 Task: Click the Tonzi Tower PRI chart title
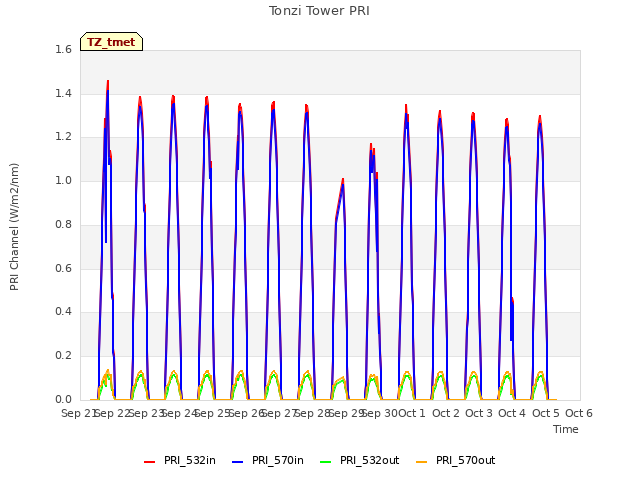319,11
